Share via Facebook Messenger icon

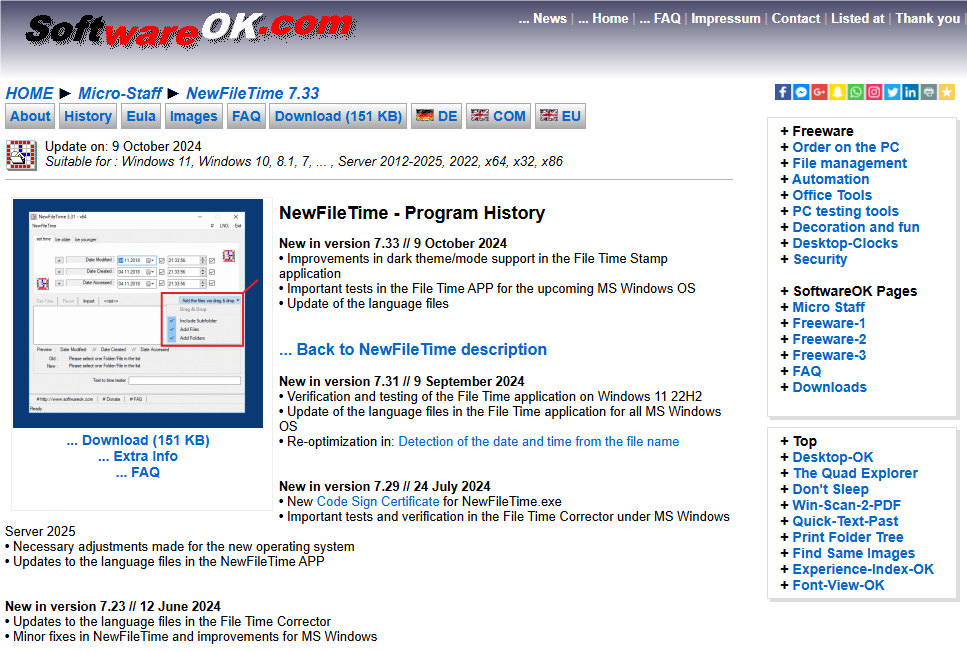(x=801, y=93)
